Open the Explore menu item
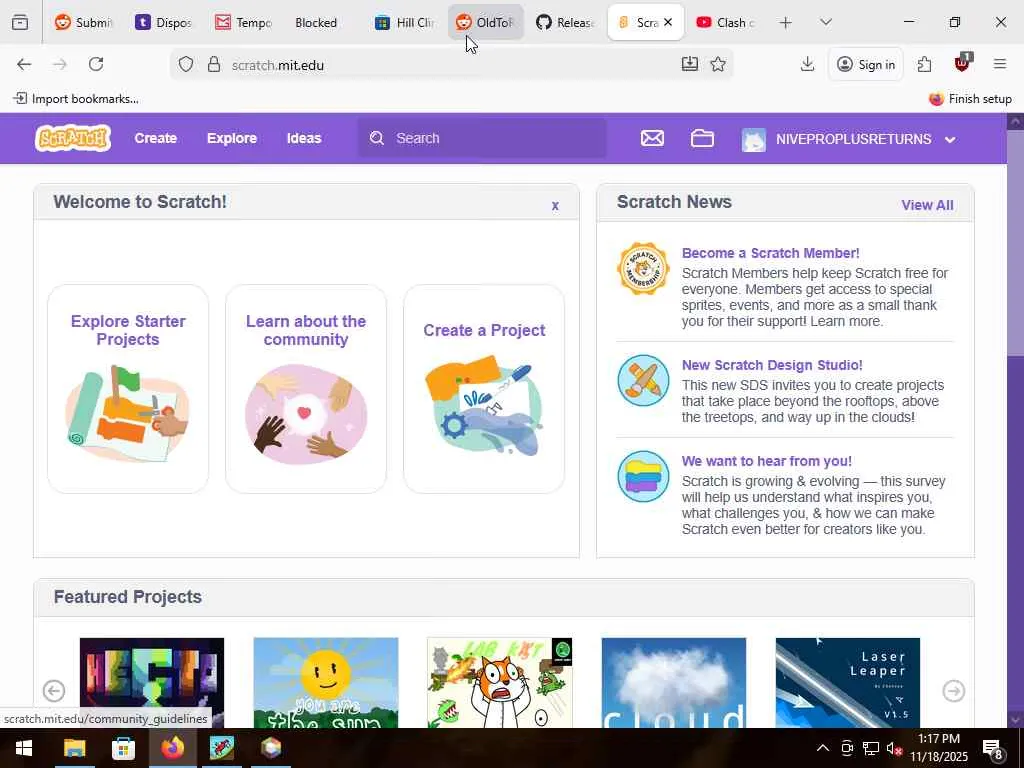Screen dimensions: 1024x768 pyautogui.click(x=232, y=138)
